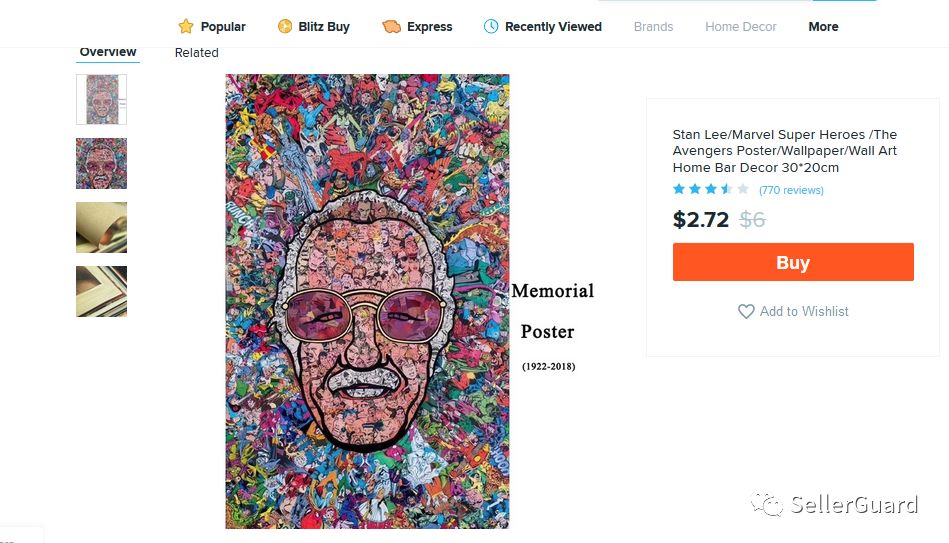Viewport: 949px width, 543px height.
Task: Select the second face close-up thumbnail
Action: [102, 163]
